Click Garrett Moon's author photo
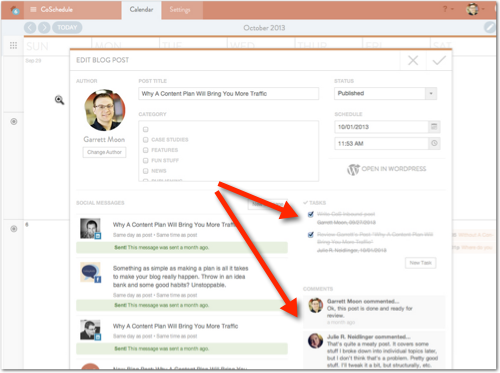 [x=105, y=110]
